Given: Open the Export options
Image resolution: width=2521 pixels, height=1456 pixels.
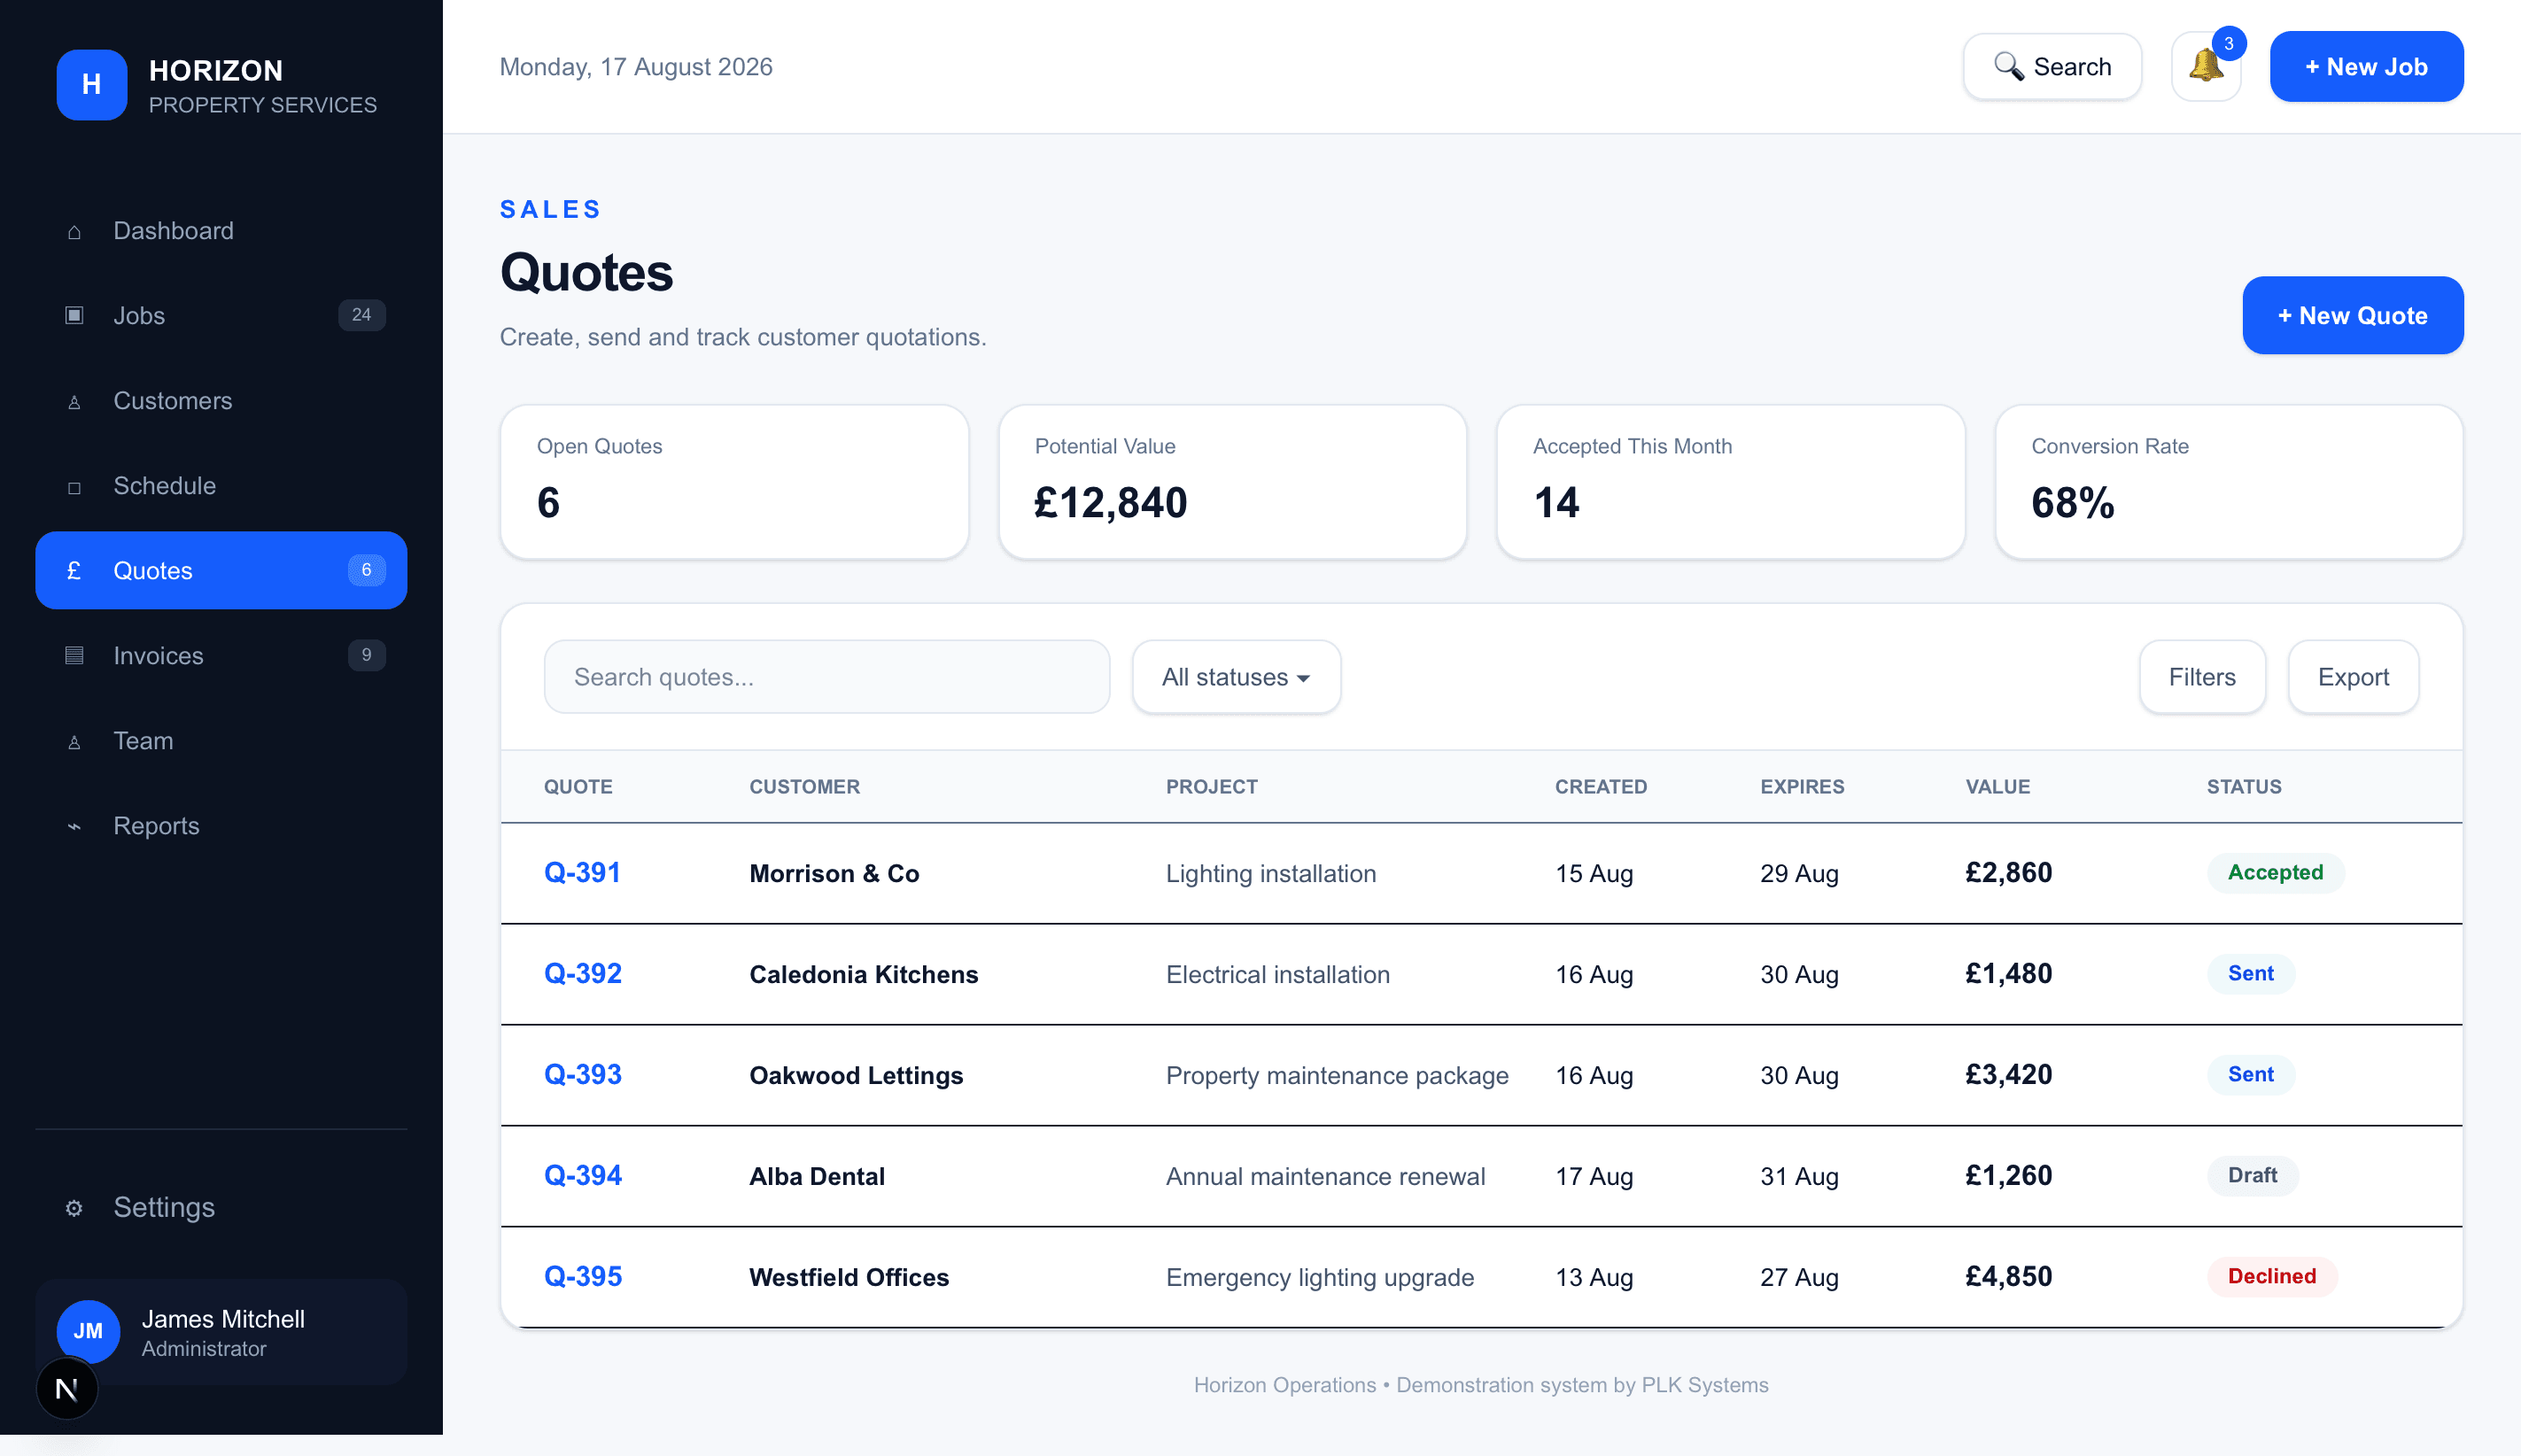Looking at the screenshot, I should [x=2353, y=677].
